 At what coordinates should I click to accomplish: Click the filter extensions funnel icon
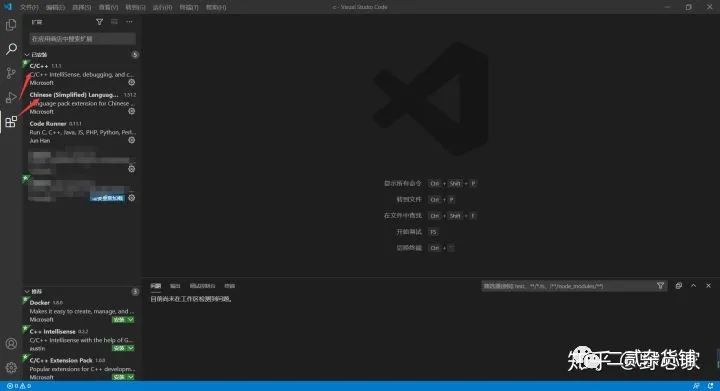click(x=99, y=22)
